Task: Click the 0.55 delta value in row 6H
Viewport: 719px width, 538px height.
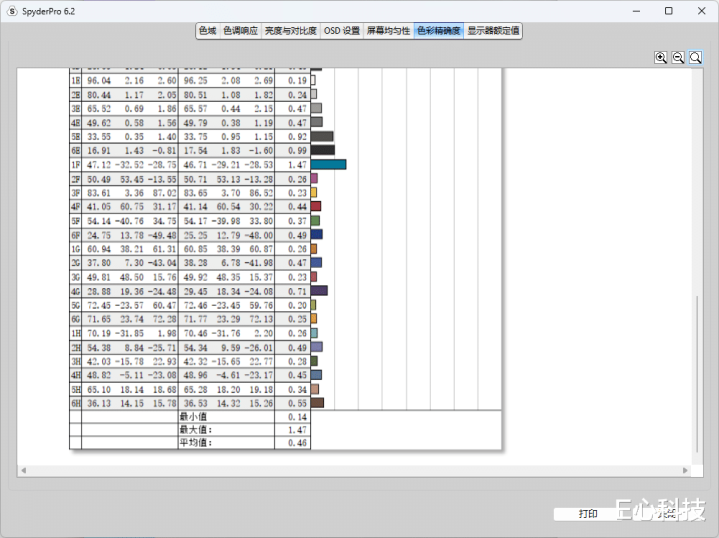Action: click(x=297, y=403)
